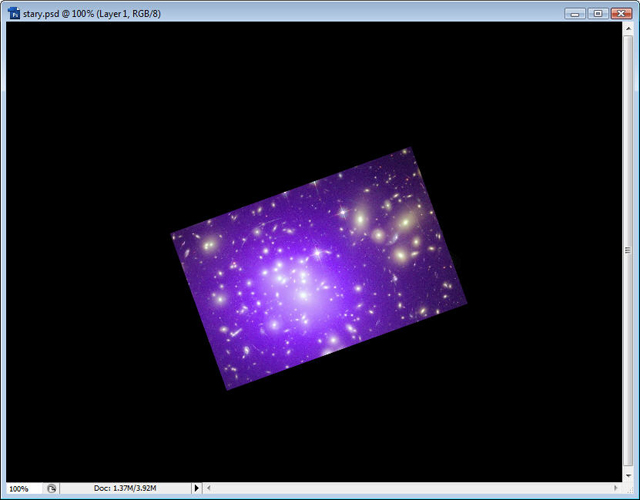Close the stary.psd document window
The height and width of the screenshot is (500, 640).
click(621, 14)
